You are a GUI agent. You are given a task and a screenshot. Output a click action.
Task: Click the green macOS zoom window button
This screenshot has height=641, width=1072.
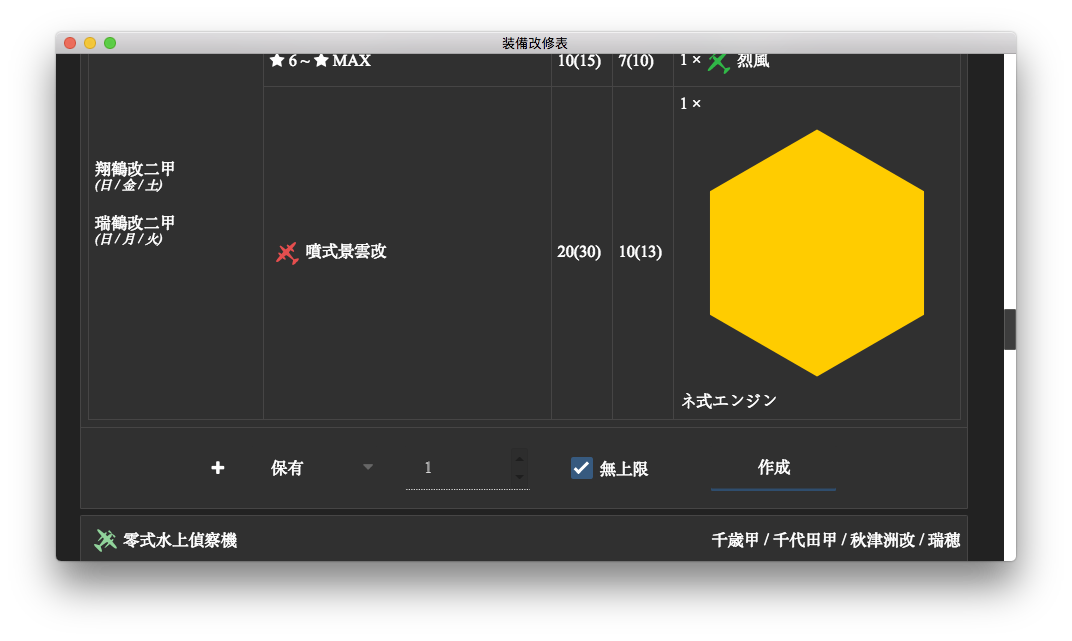pyautogui.click(x=110, y=43)
